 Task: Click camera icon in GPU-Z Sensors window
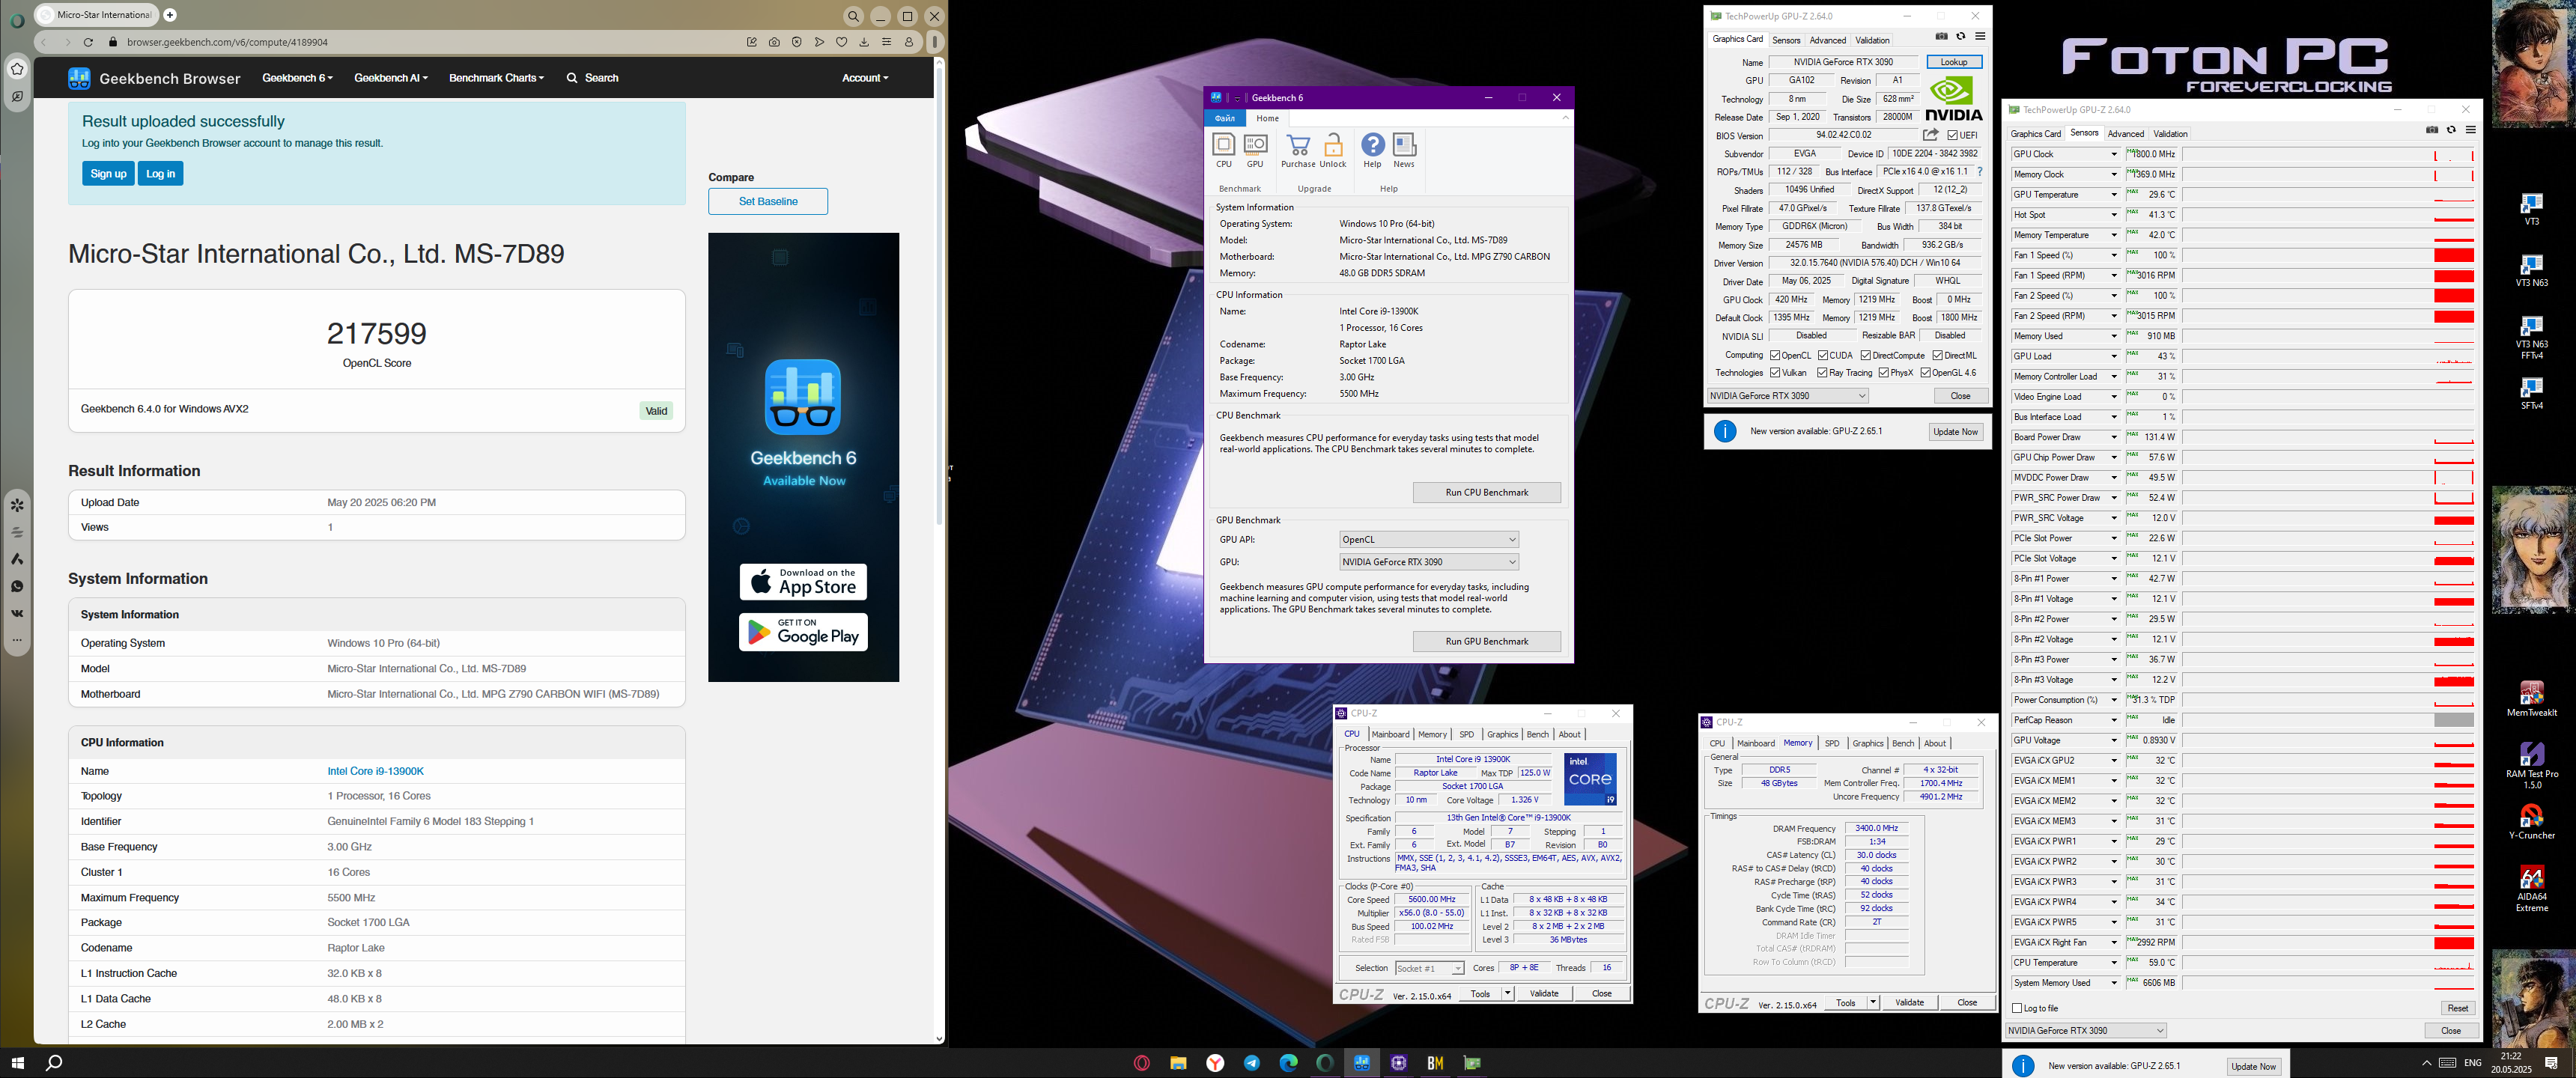pyautogui.click(x=2432, y=130)
